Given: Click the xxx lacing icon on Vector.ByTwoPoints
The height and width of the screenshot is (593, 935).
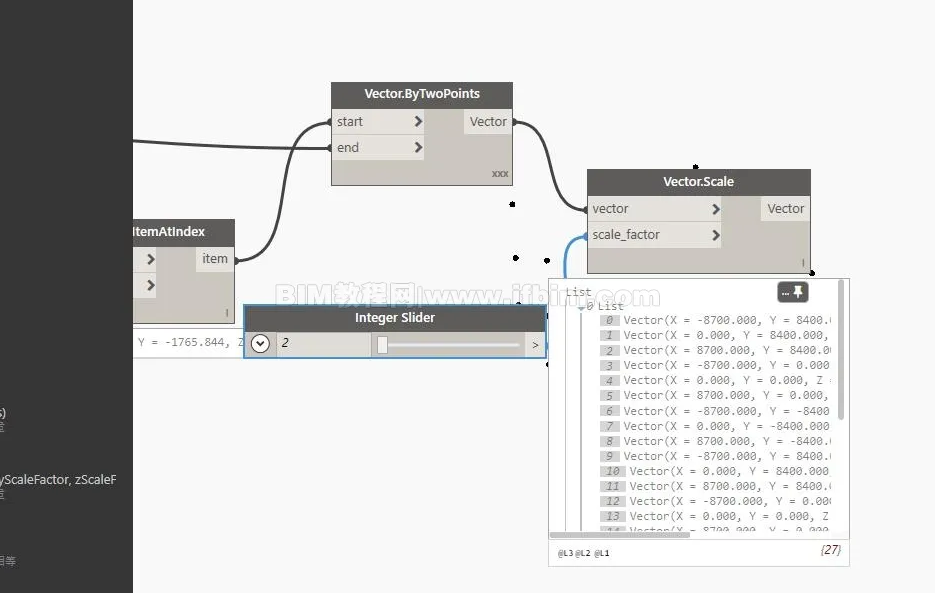Looking at the screenshot, I should 500,174.
